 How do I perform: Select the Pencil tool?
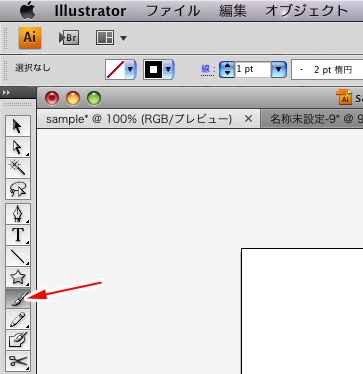[18, 320]
